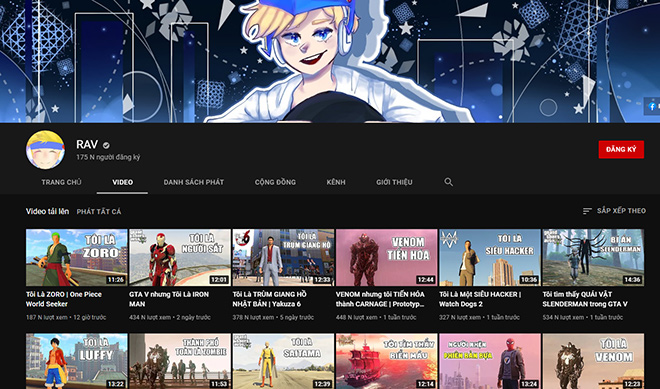Open the Facebook link icon on the banner
This screenshot has height=389, width=660.
tap(652, 107)
